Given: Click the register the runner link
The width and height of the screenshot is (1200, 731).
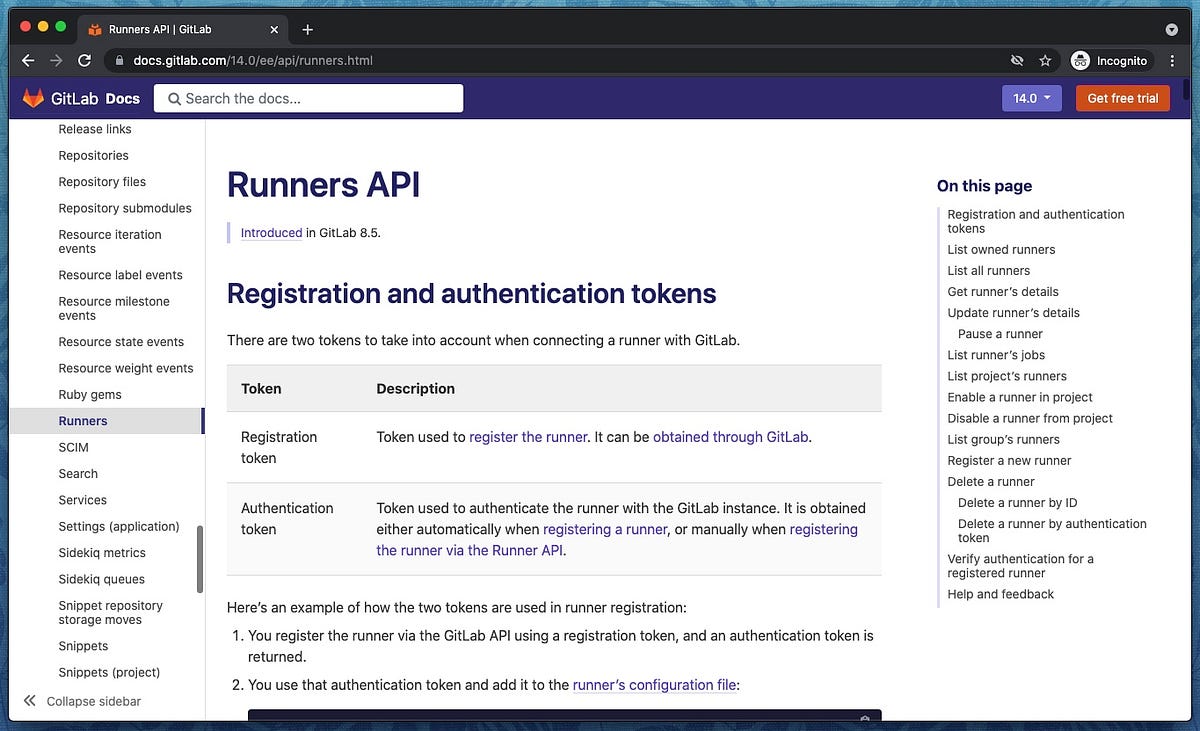Looking at the screenshot, I should pyautogui.click(x=529, y=437).
